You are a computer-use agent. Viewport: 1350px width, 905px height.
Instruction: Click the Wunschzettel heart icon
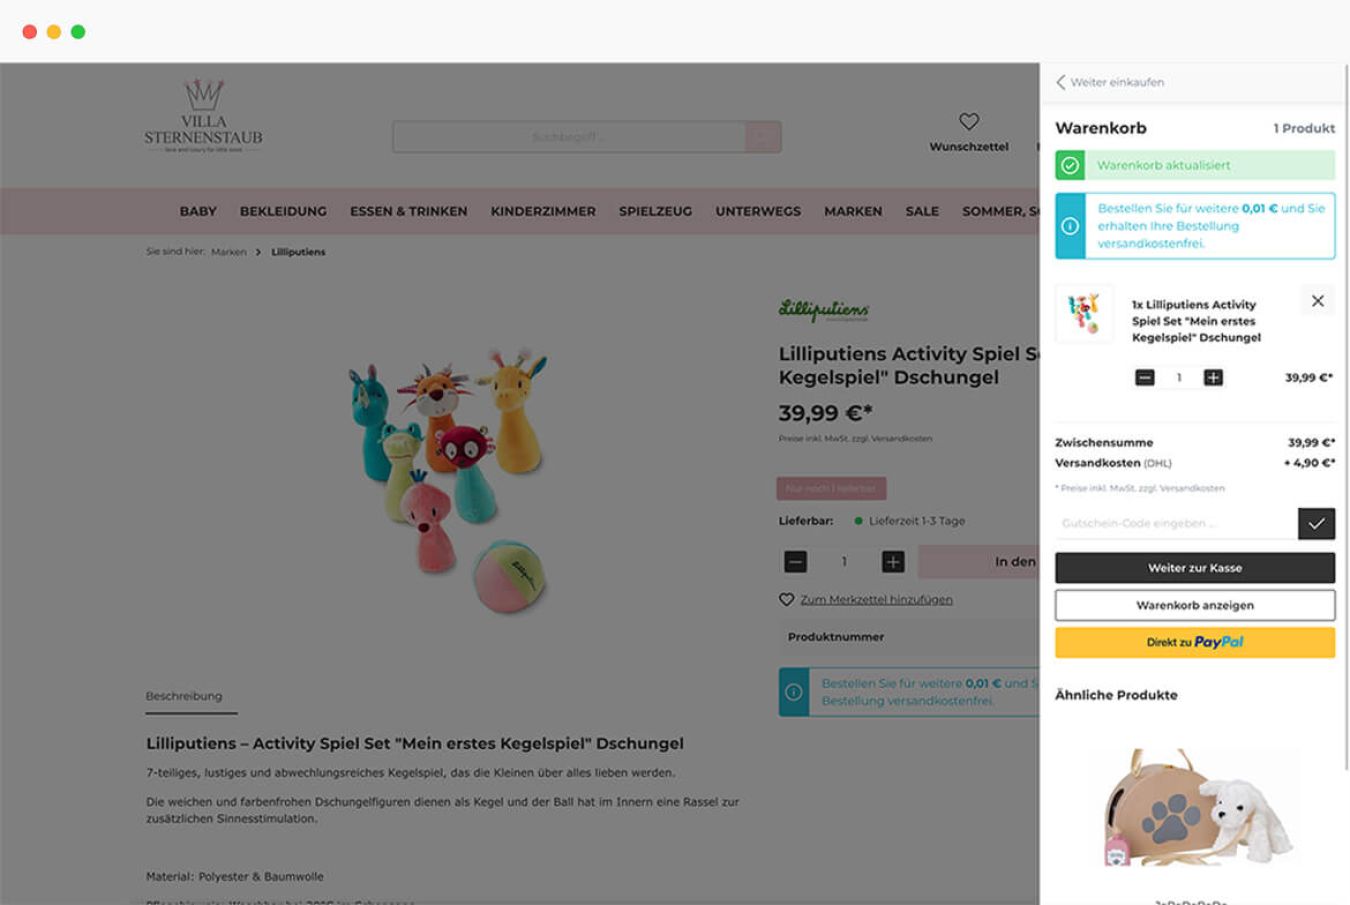click(x=969, y=121)
